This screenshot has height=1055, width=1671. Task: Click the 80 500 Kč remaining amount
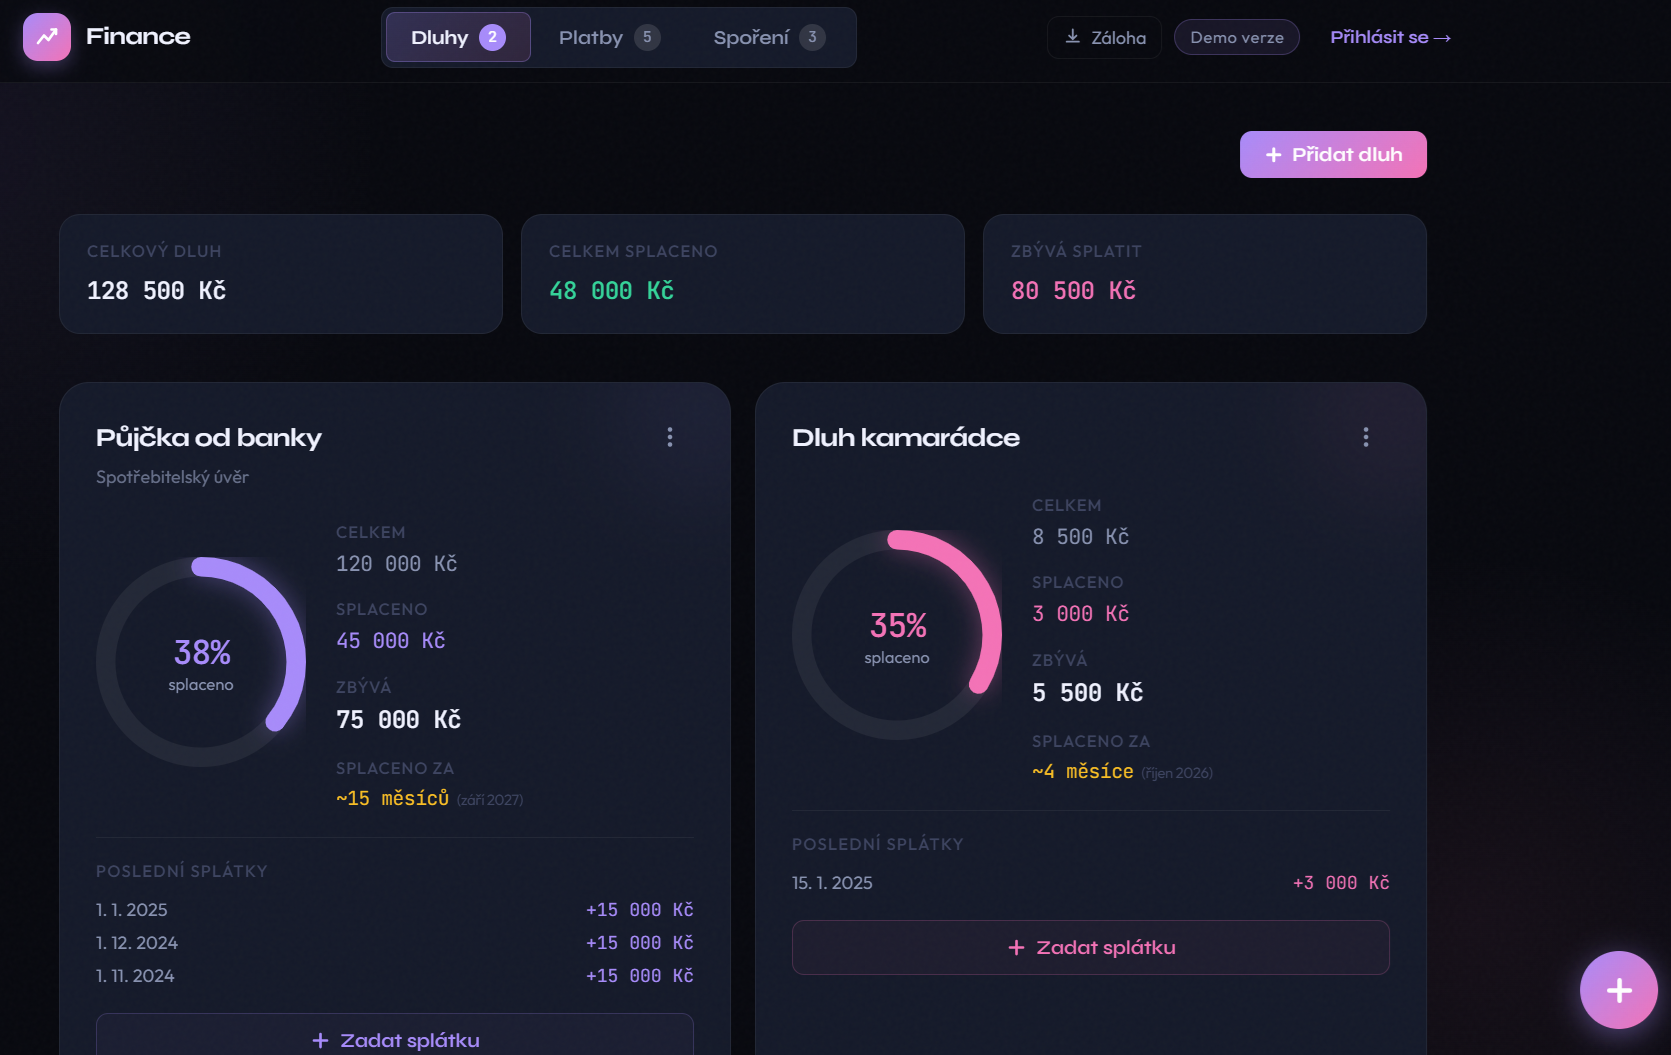pyautogui.click(x=1074, y=291)
